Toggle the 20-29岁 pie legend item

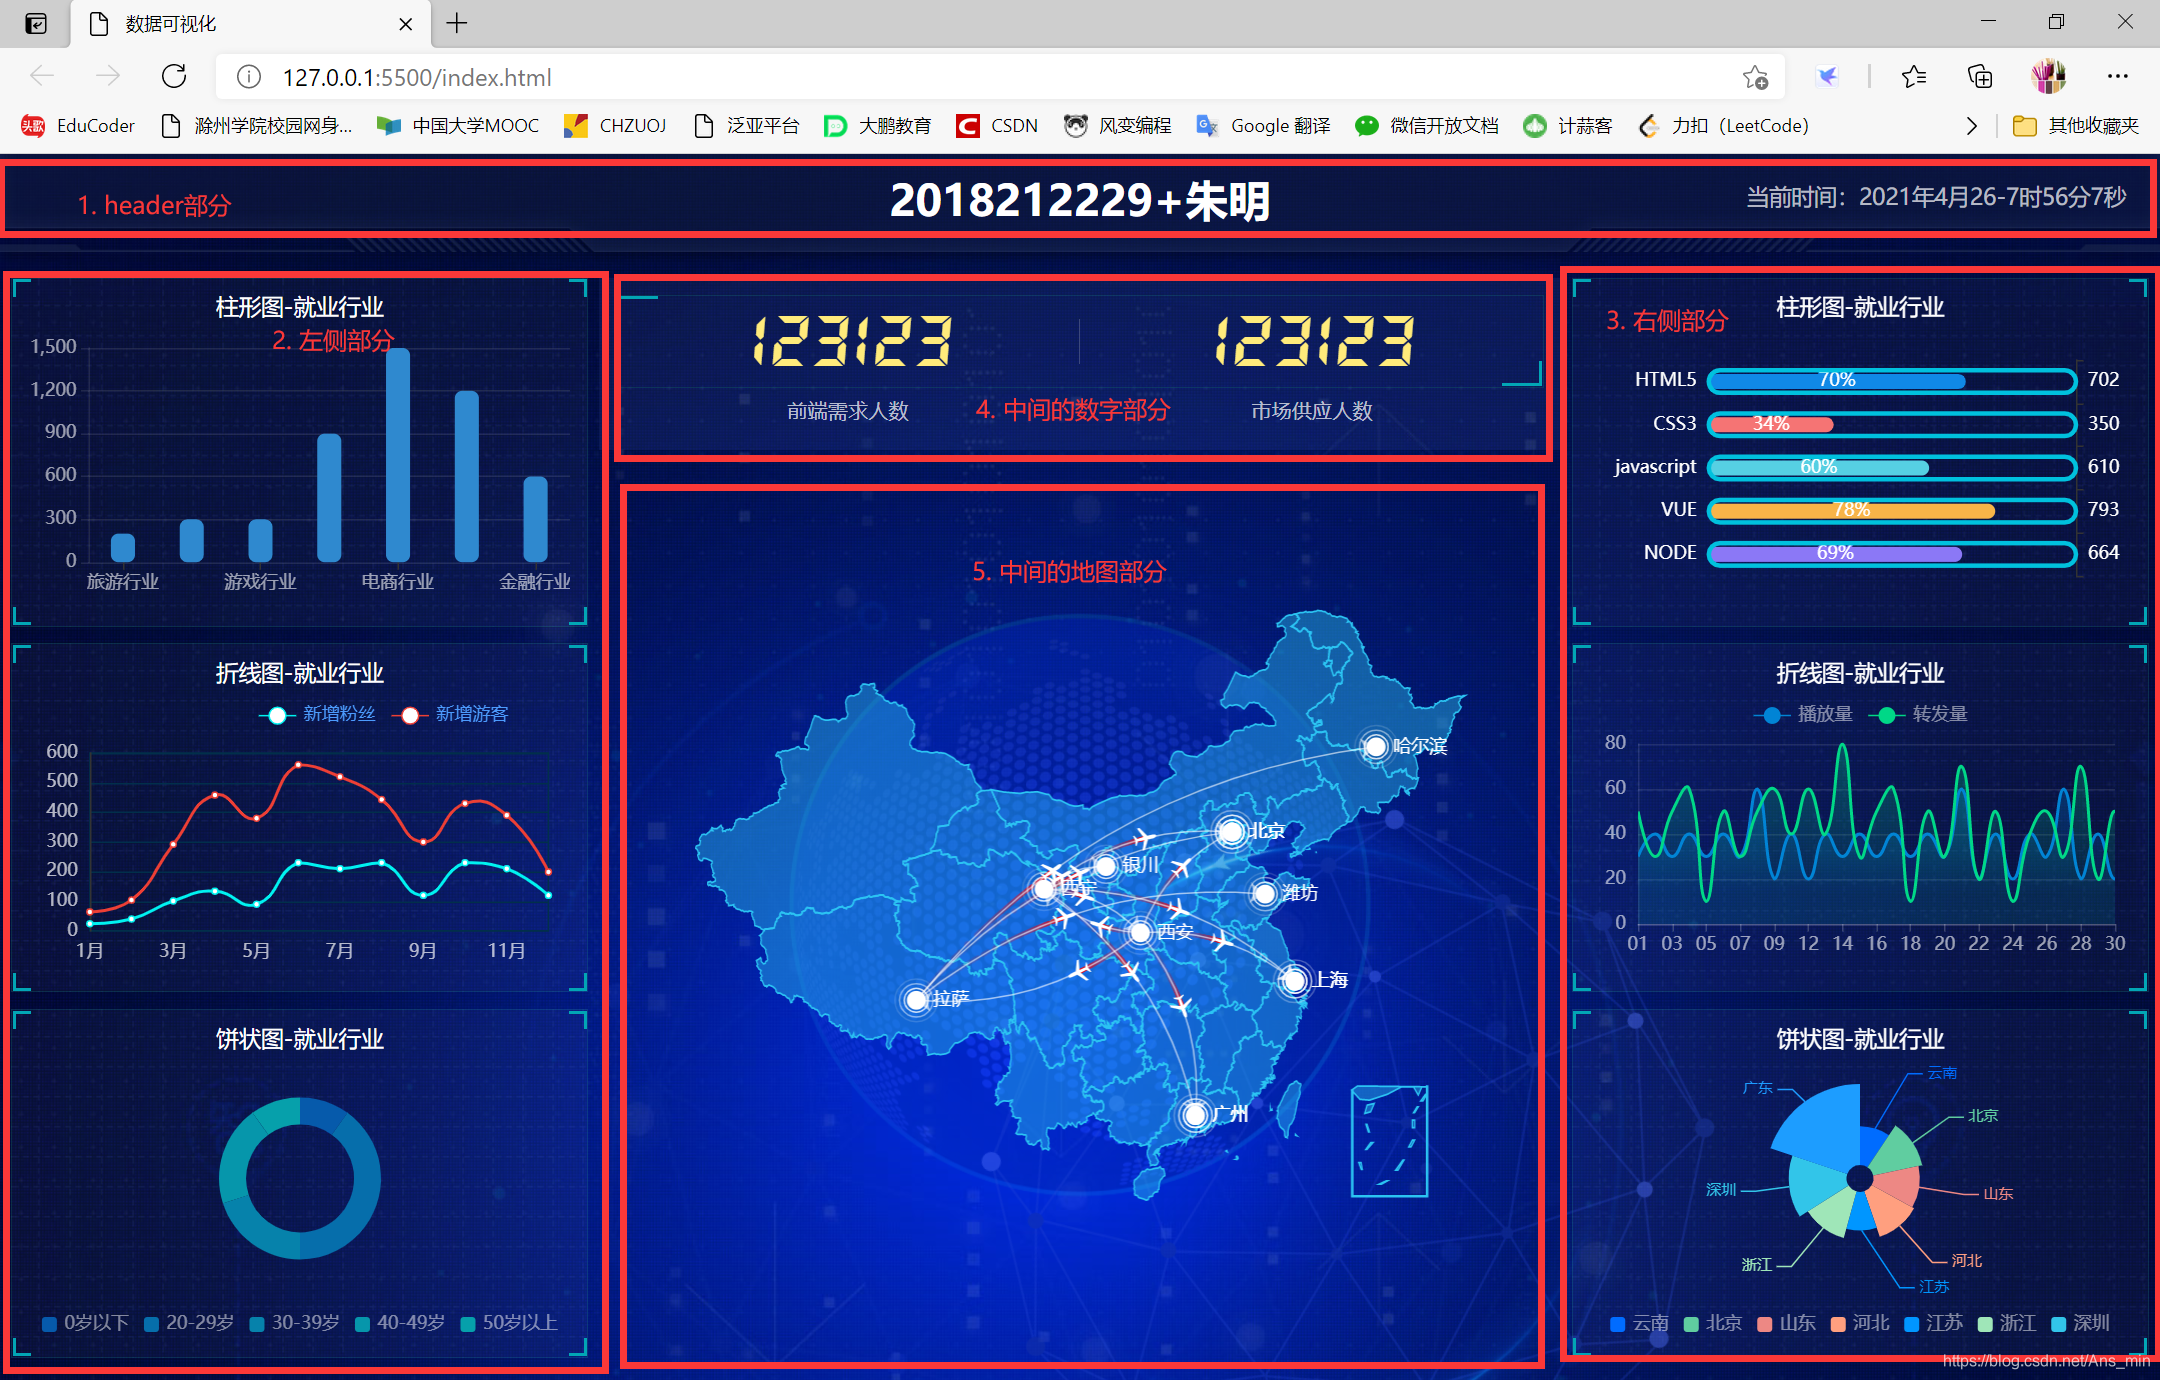pyautogui.click(x=189, y=1323)
